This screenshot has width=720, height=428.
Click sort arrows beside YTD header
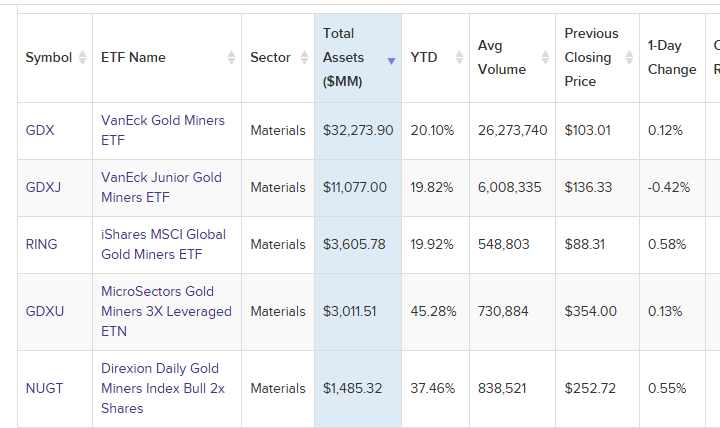[459, 58]
